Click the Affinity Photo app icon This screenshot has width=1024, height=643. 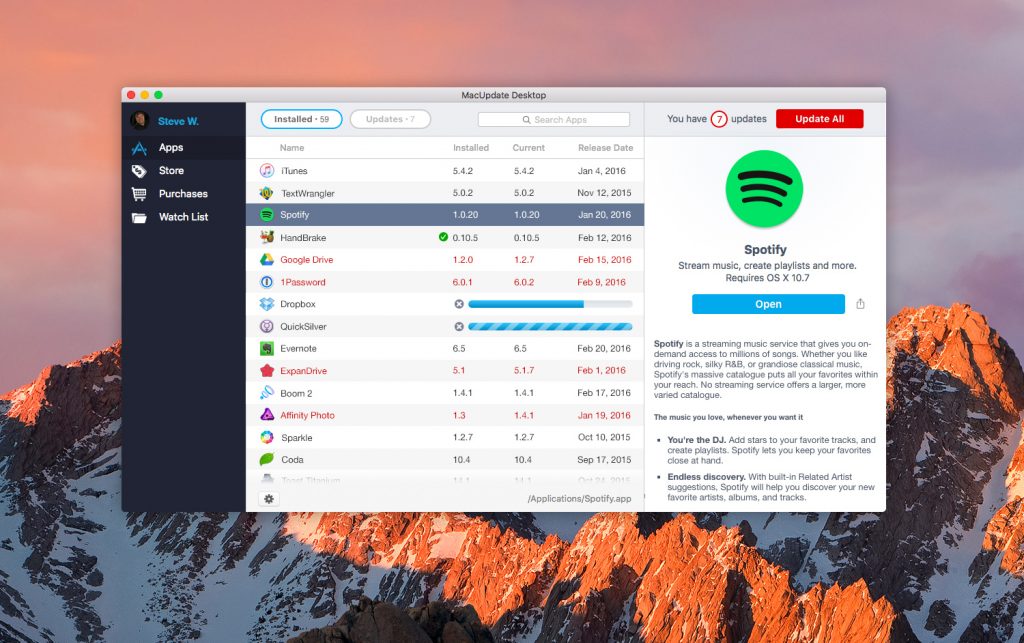pos(266,415)
